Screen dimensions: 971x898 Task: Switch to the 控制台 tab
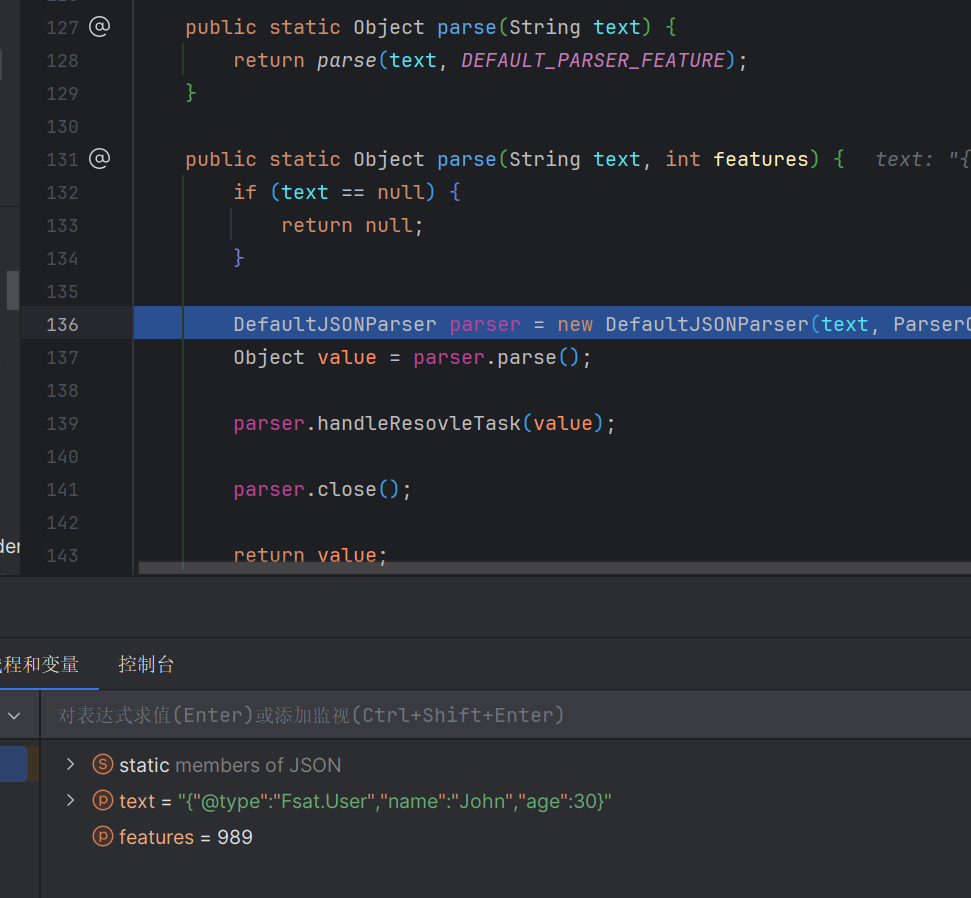click(x=146, y=664)
